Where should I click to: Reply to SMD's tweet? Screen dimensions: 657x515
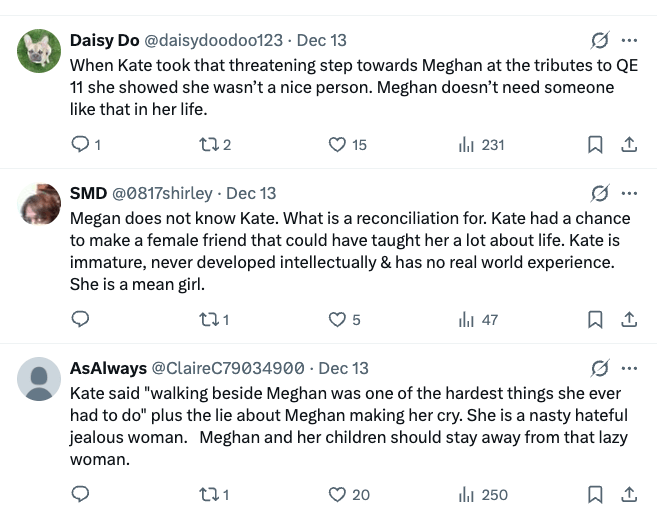click(82, 320)
